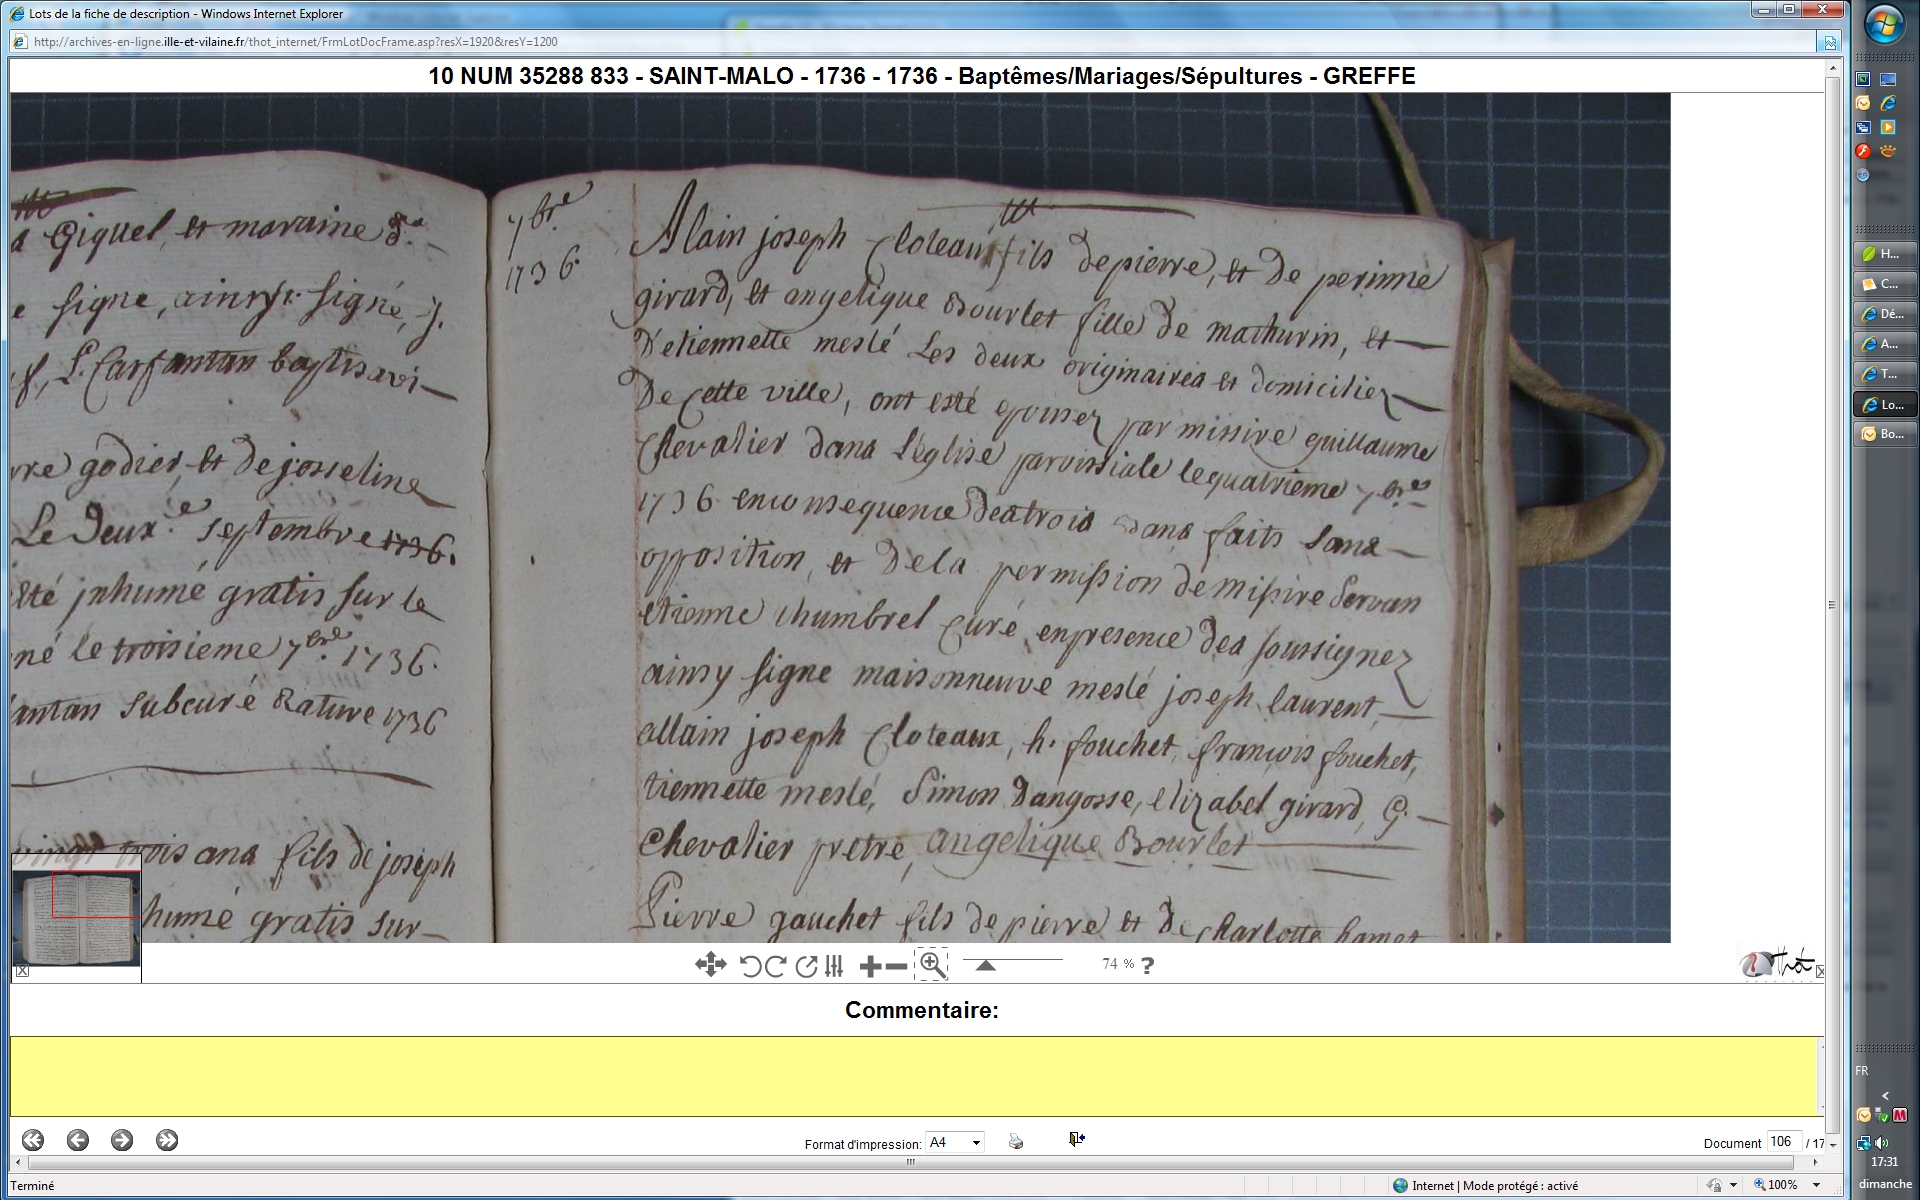1920x1200 pixels.
Task: Rotate the image clockwise
Action: pos(775,966)
